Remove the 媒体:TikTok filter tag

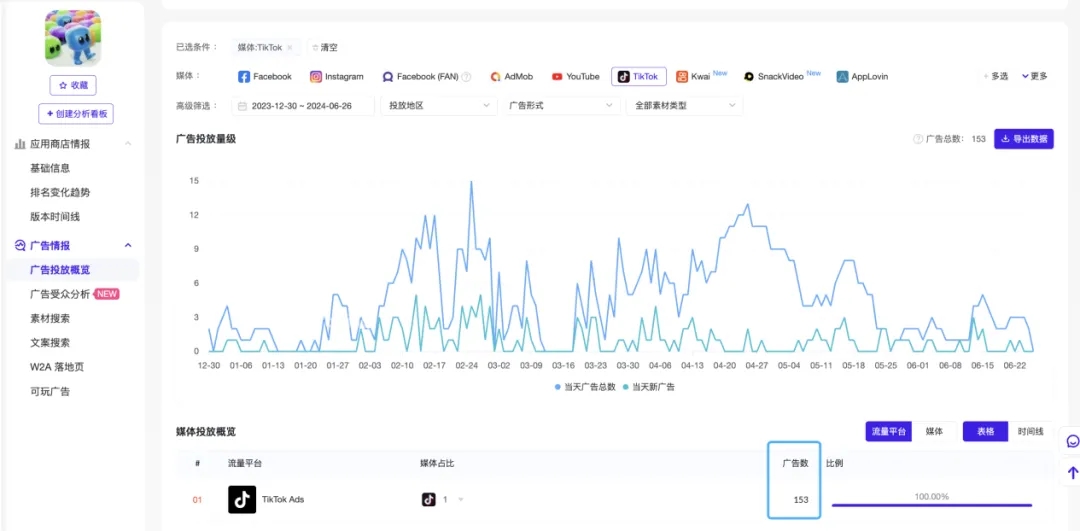coord(290,48)
